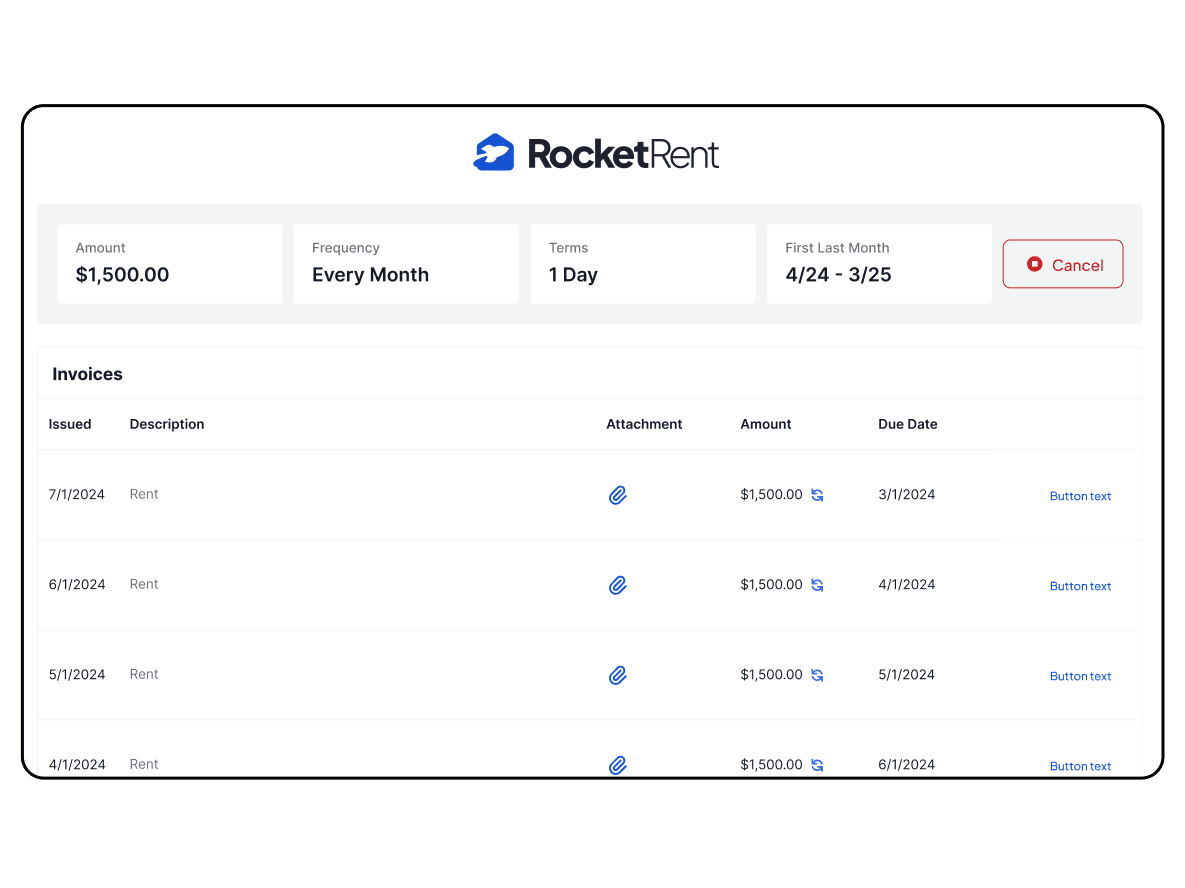Click recurring sync icon on 4/1/2024 invoice amount
1185x888 pixels.
817,765
